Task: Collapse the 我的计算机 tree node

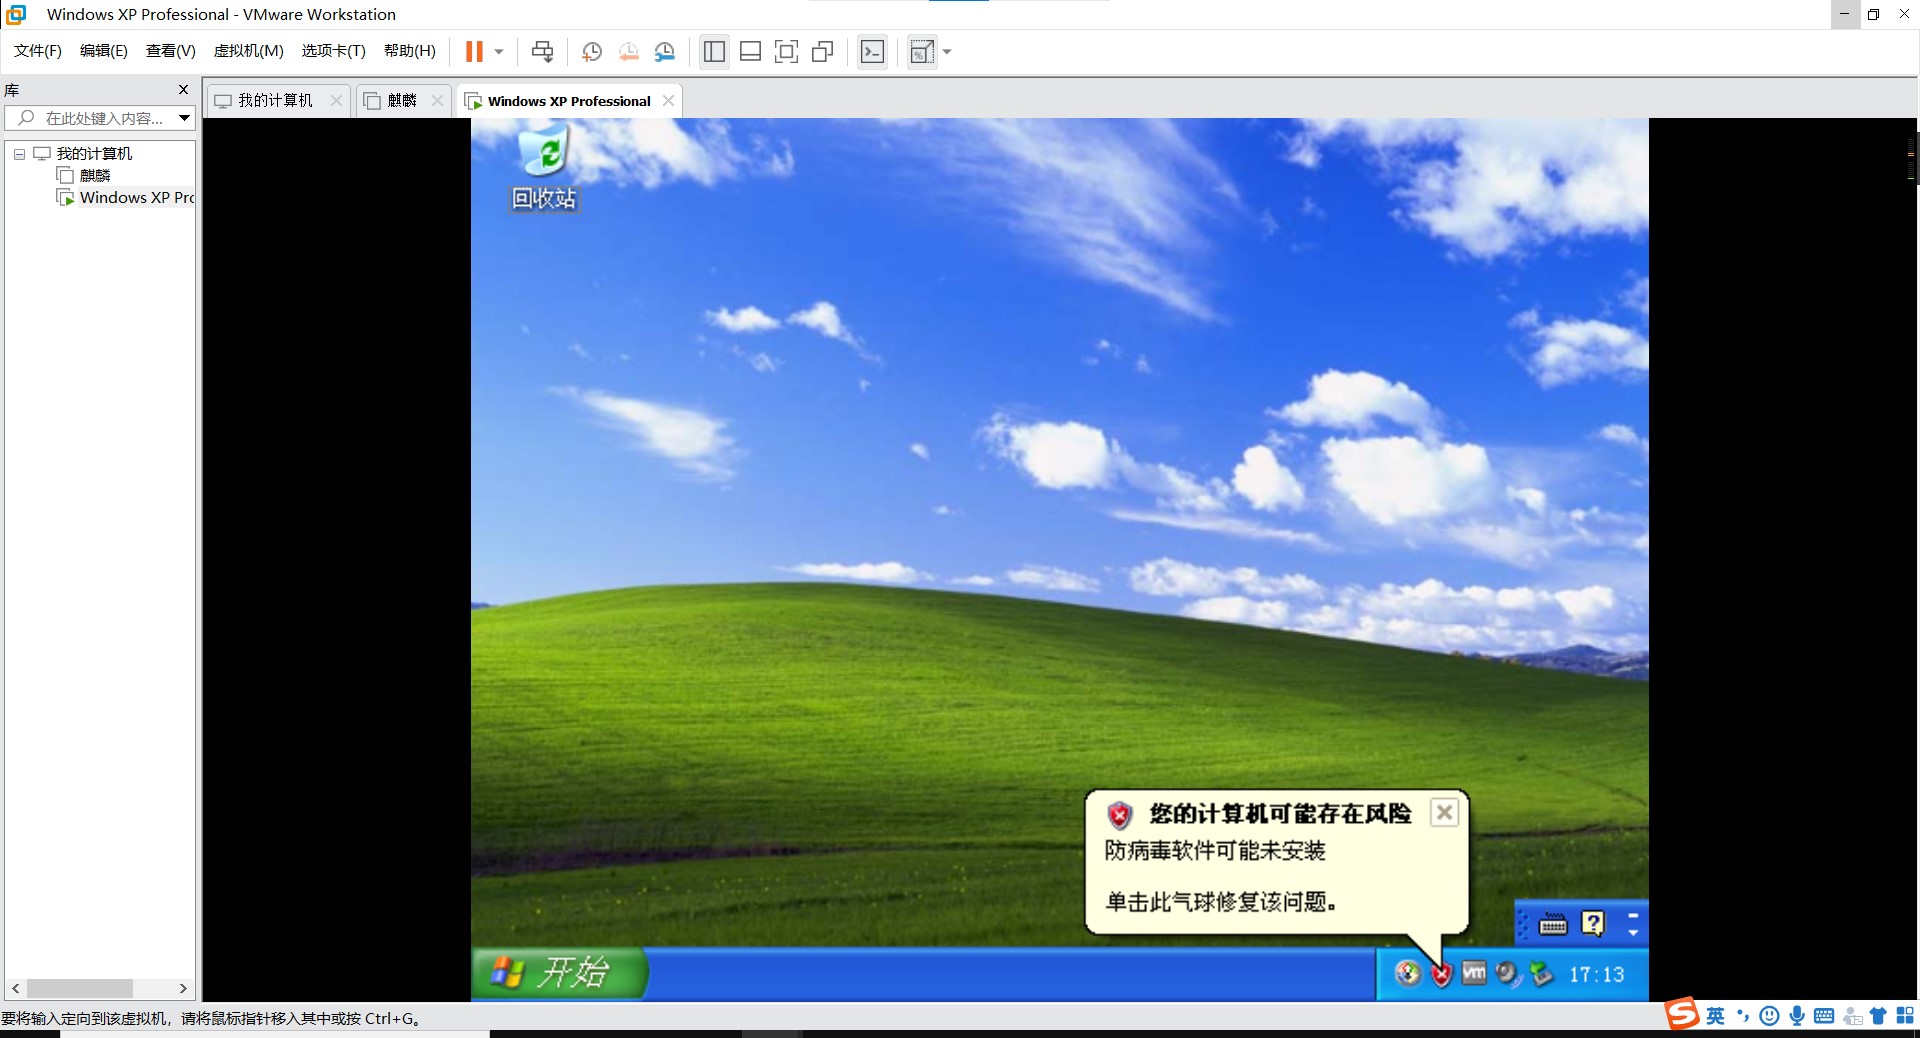Action: 19,154
